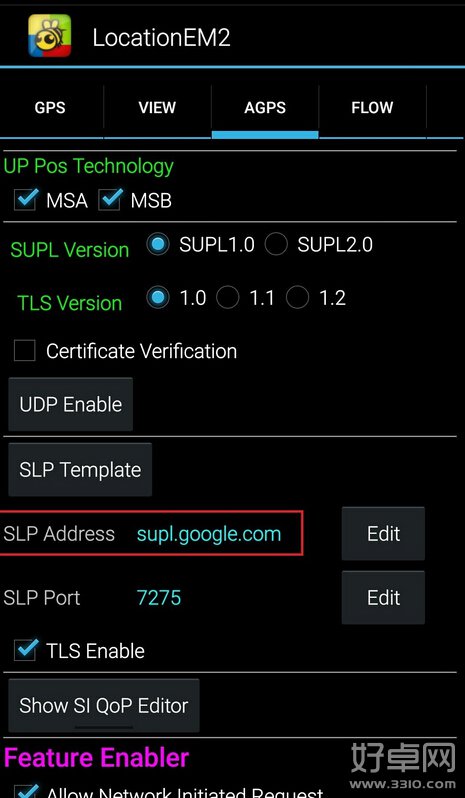The image size is (465, 798).
Task: Click the supl.google.com address text
Action: tap(209, 534)
